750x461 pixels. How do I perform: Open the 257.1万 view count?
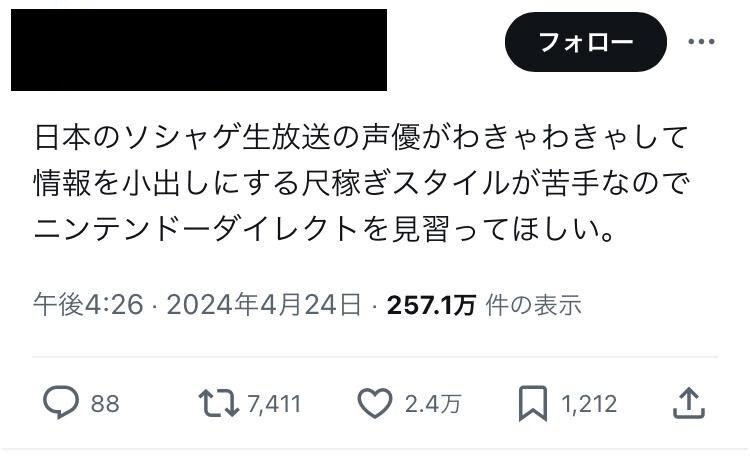[x=431, y=305]
